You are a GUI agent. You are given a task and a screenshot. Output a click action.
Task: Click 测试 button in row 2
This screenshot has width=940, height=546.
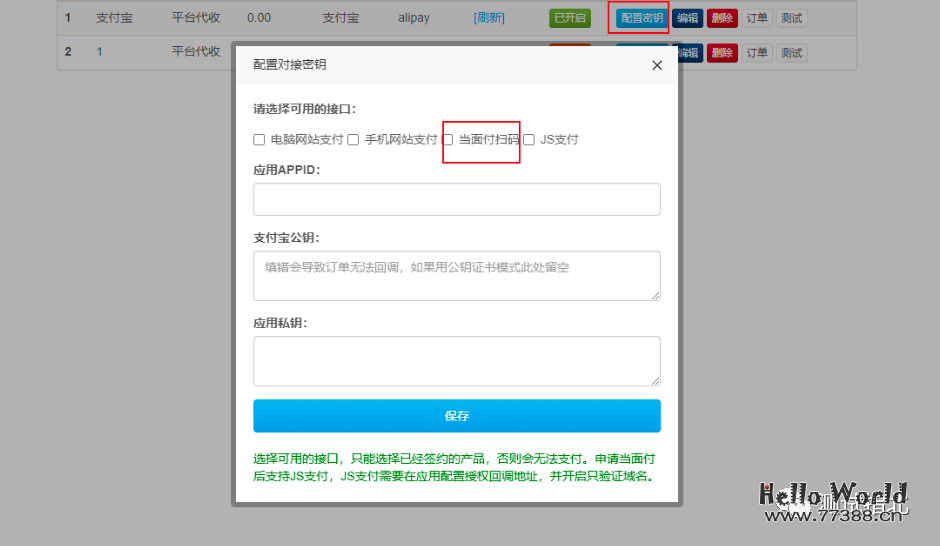coord(791,53)
